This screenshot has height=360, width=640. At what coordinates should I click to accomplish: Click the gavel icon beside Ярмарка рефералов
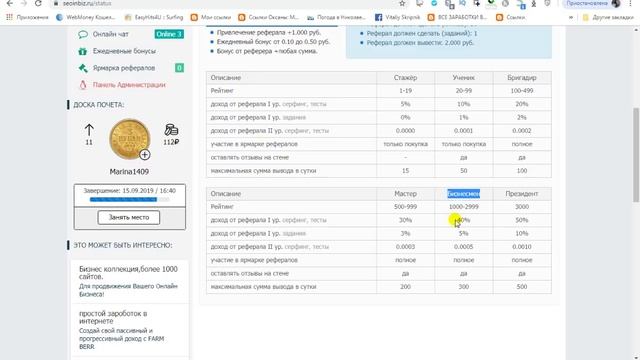click(x=83, y=68)
